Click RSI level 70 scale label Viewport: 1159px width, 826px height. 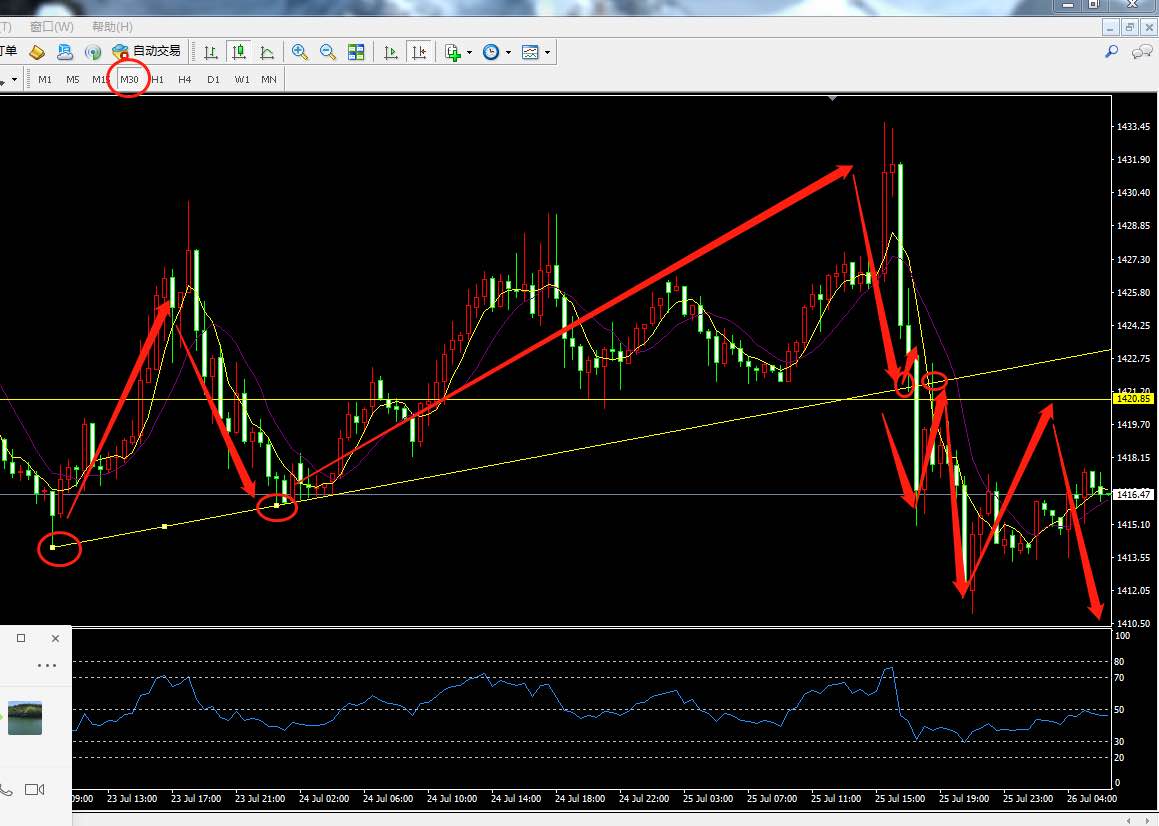point(1119,677)
